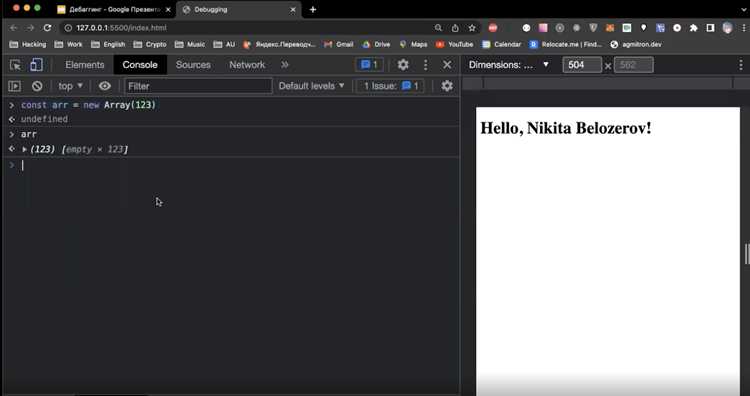Activate the inspect element picker
Screen dimensions: 750x396
(15, 65)
